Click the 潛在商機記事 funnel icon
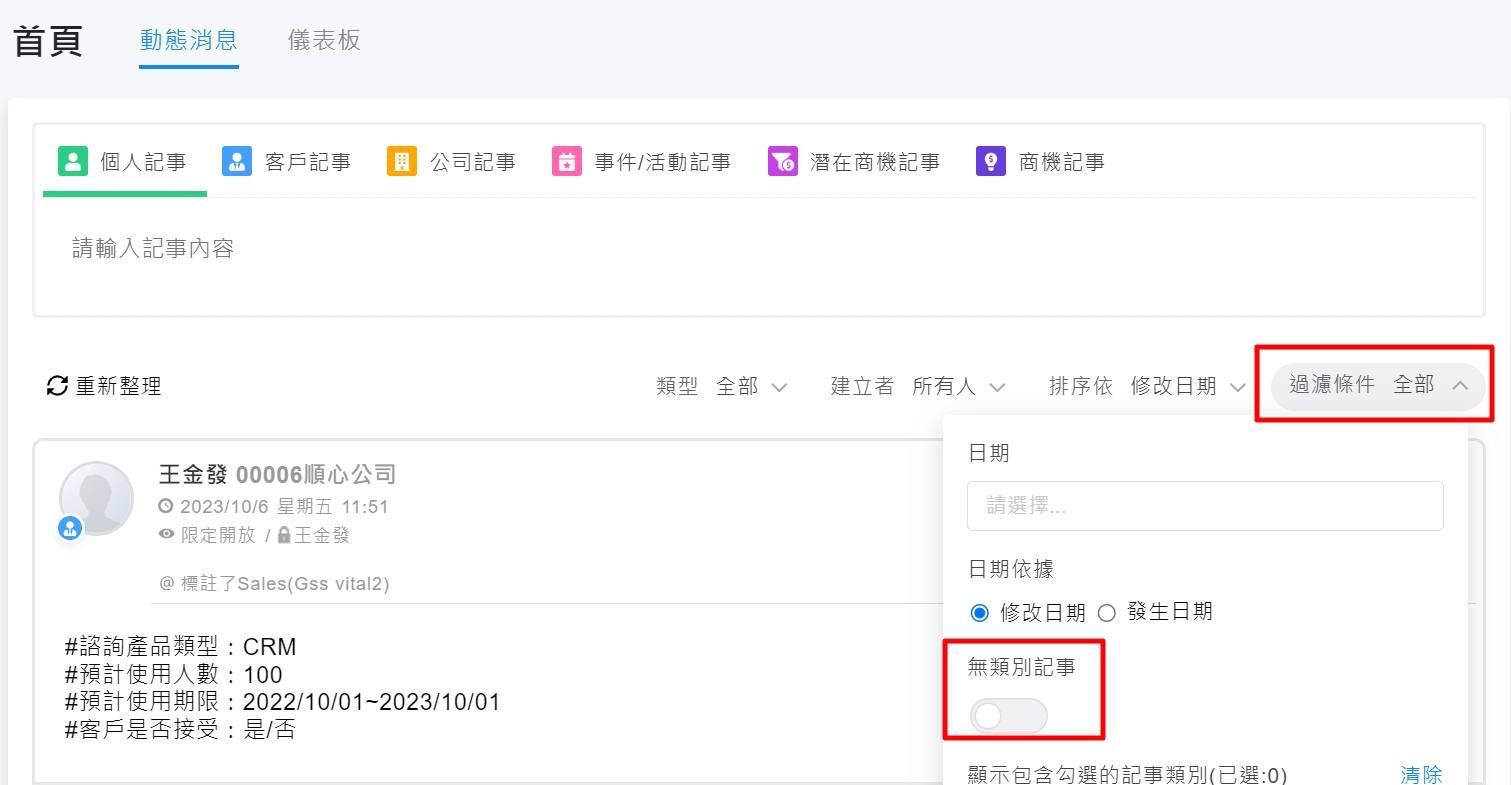The width and height of the screenshot is (1511, 785). [782, 161]
